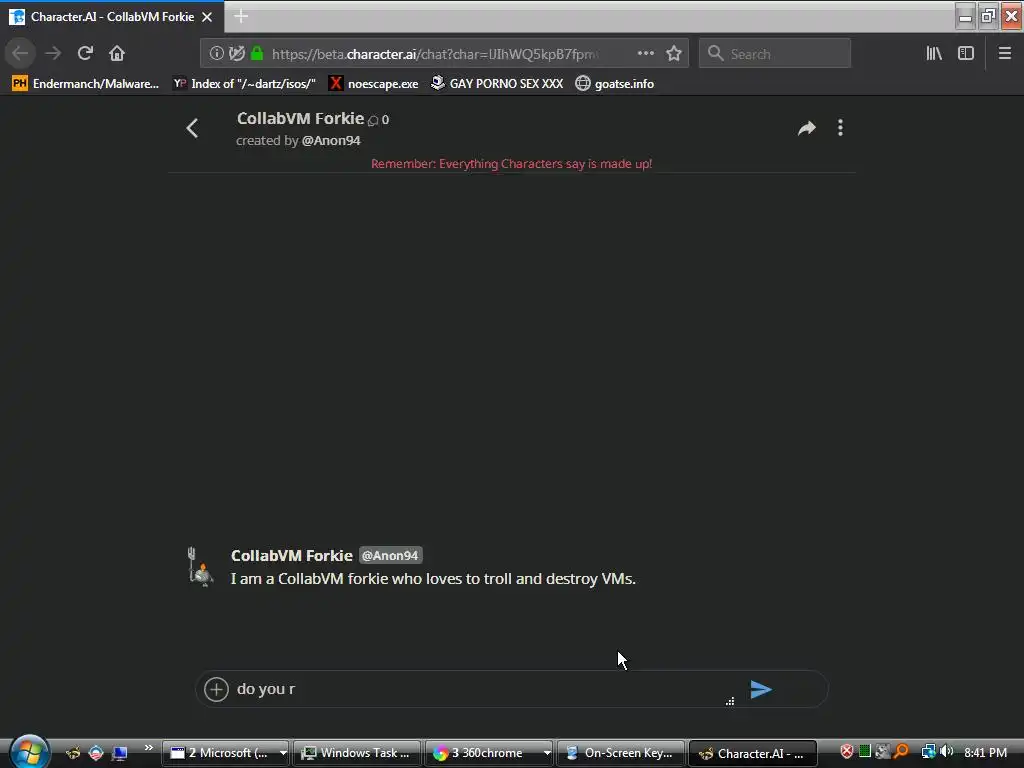Click the plus icon in message box

[x=216, y=689]
